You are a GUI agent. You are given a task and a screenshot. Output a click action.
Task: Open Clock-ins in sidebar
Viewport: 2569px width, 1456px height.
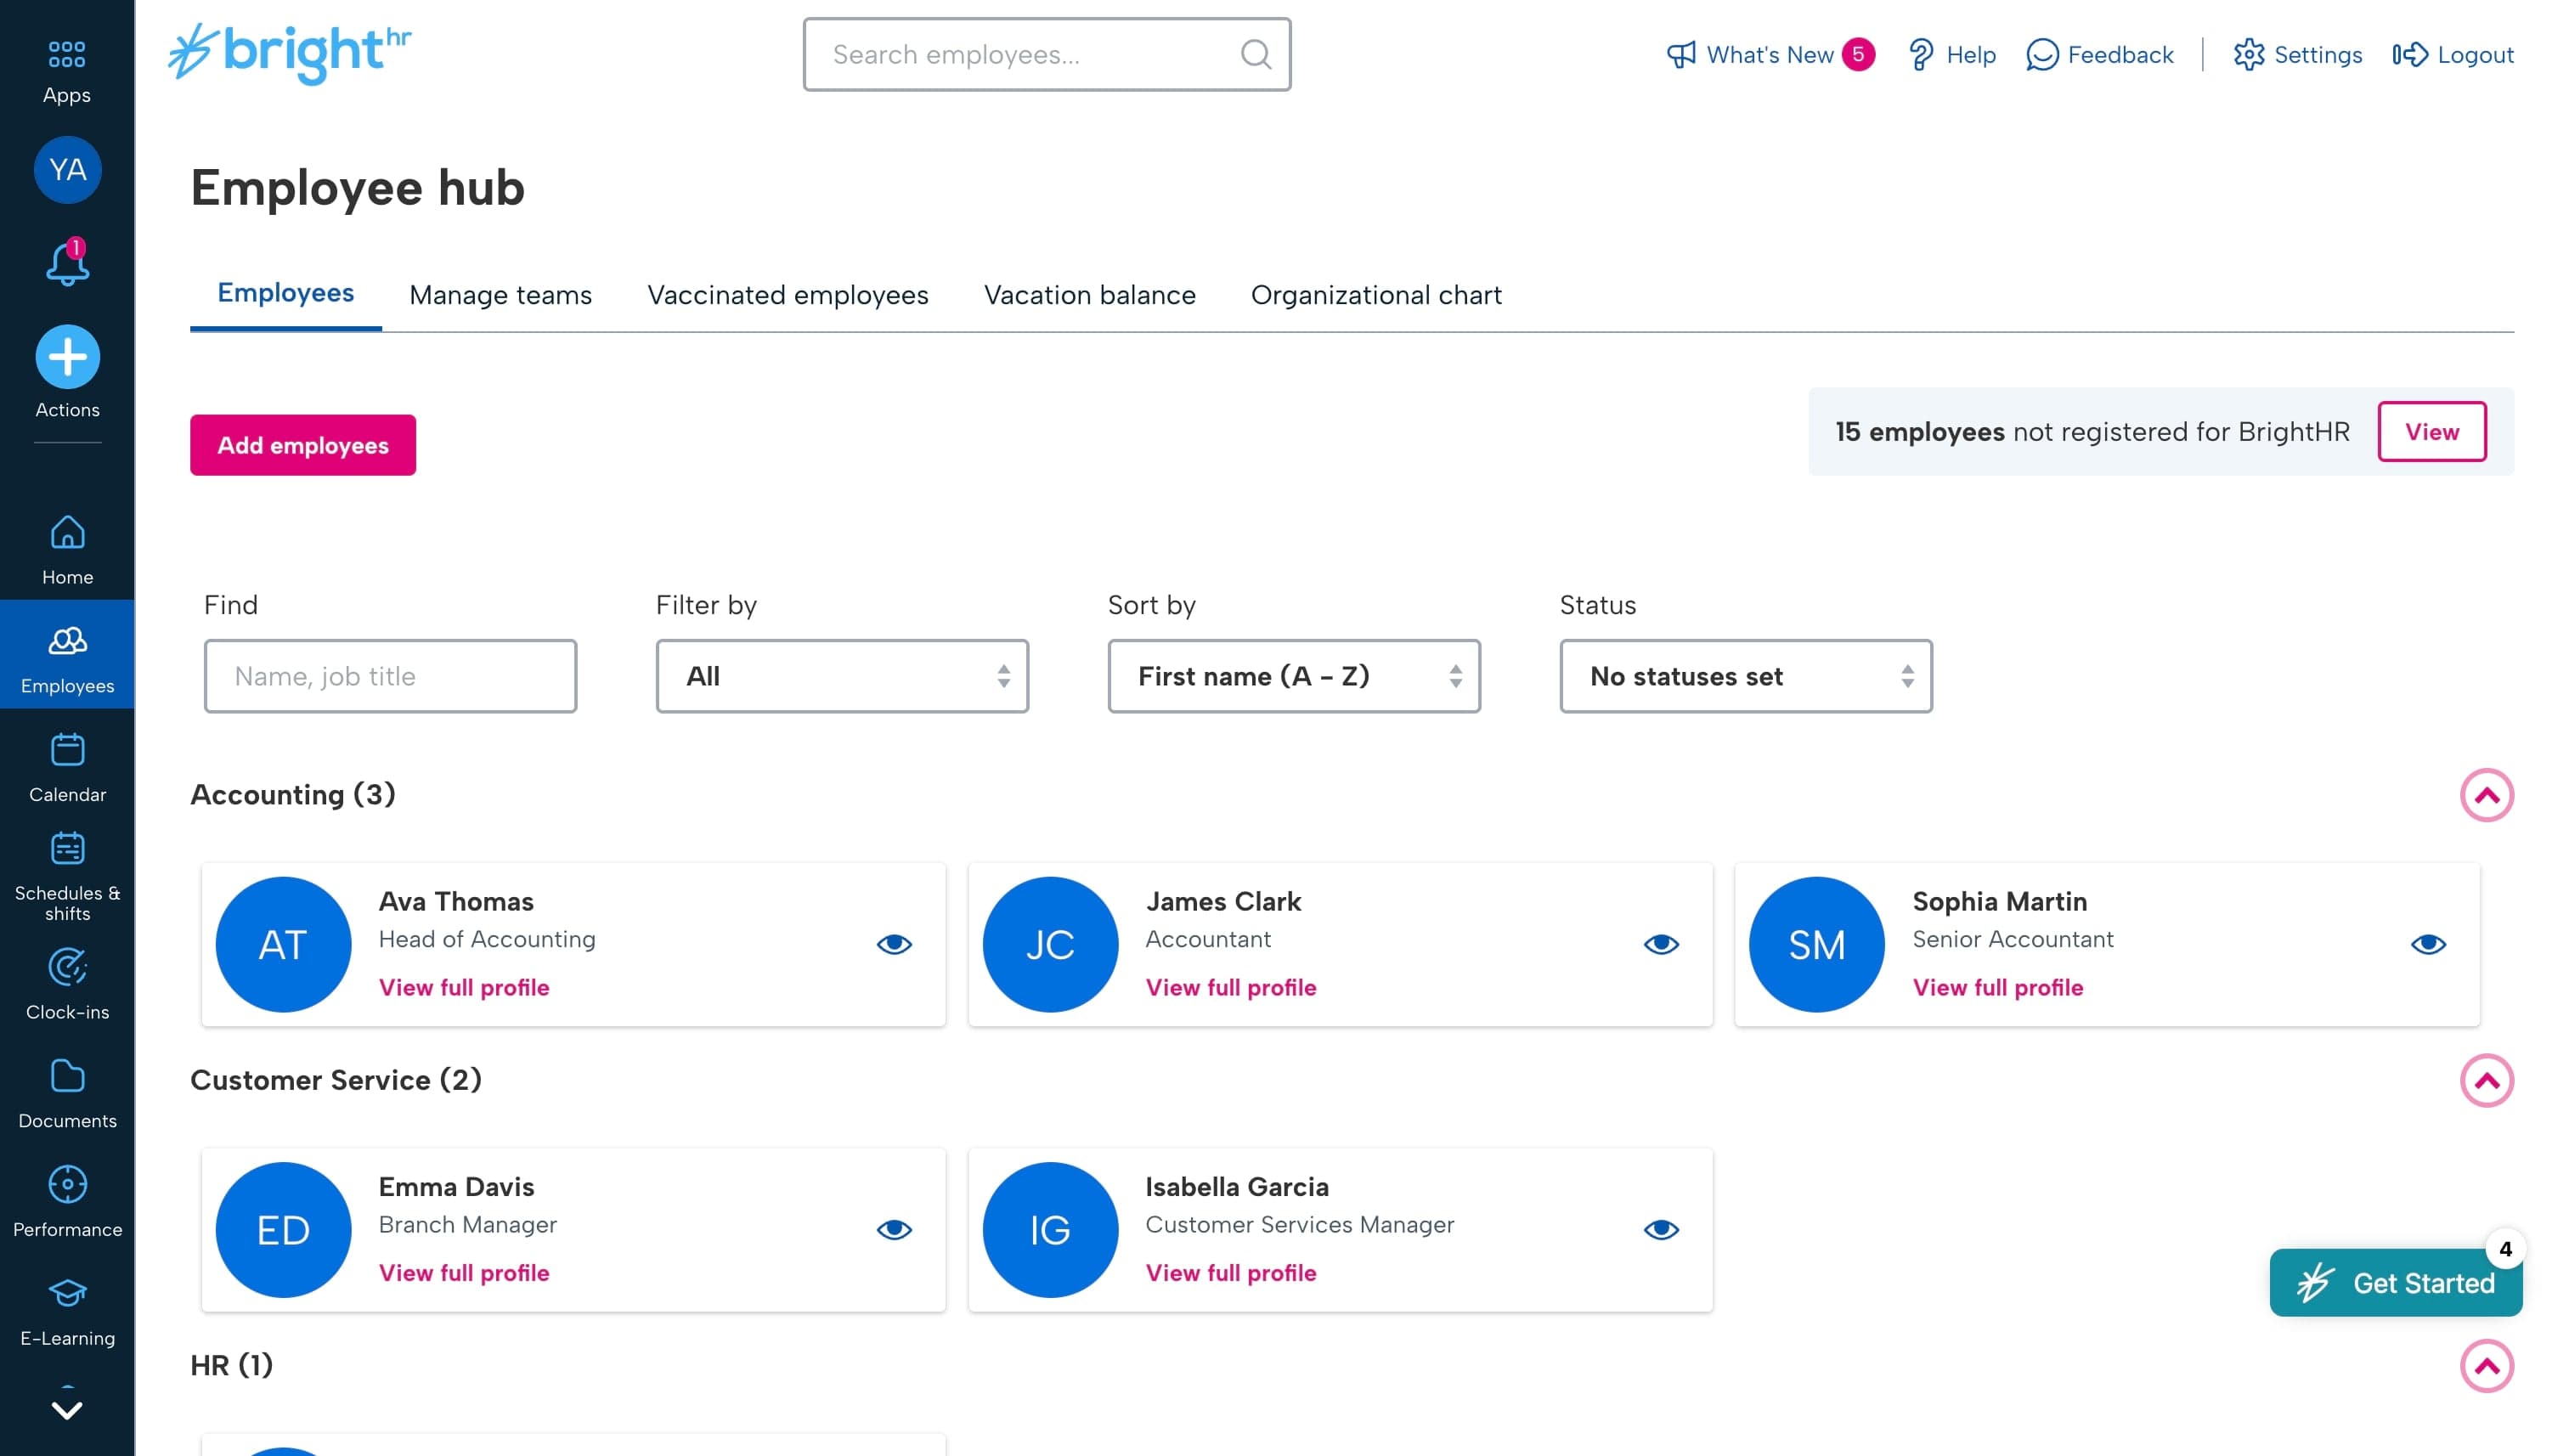pyautogui.click(x=67, y=985)
